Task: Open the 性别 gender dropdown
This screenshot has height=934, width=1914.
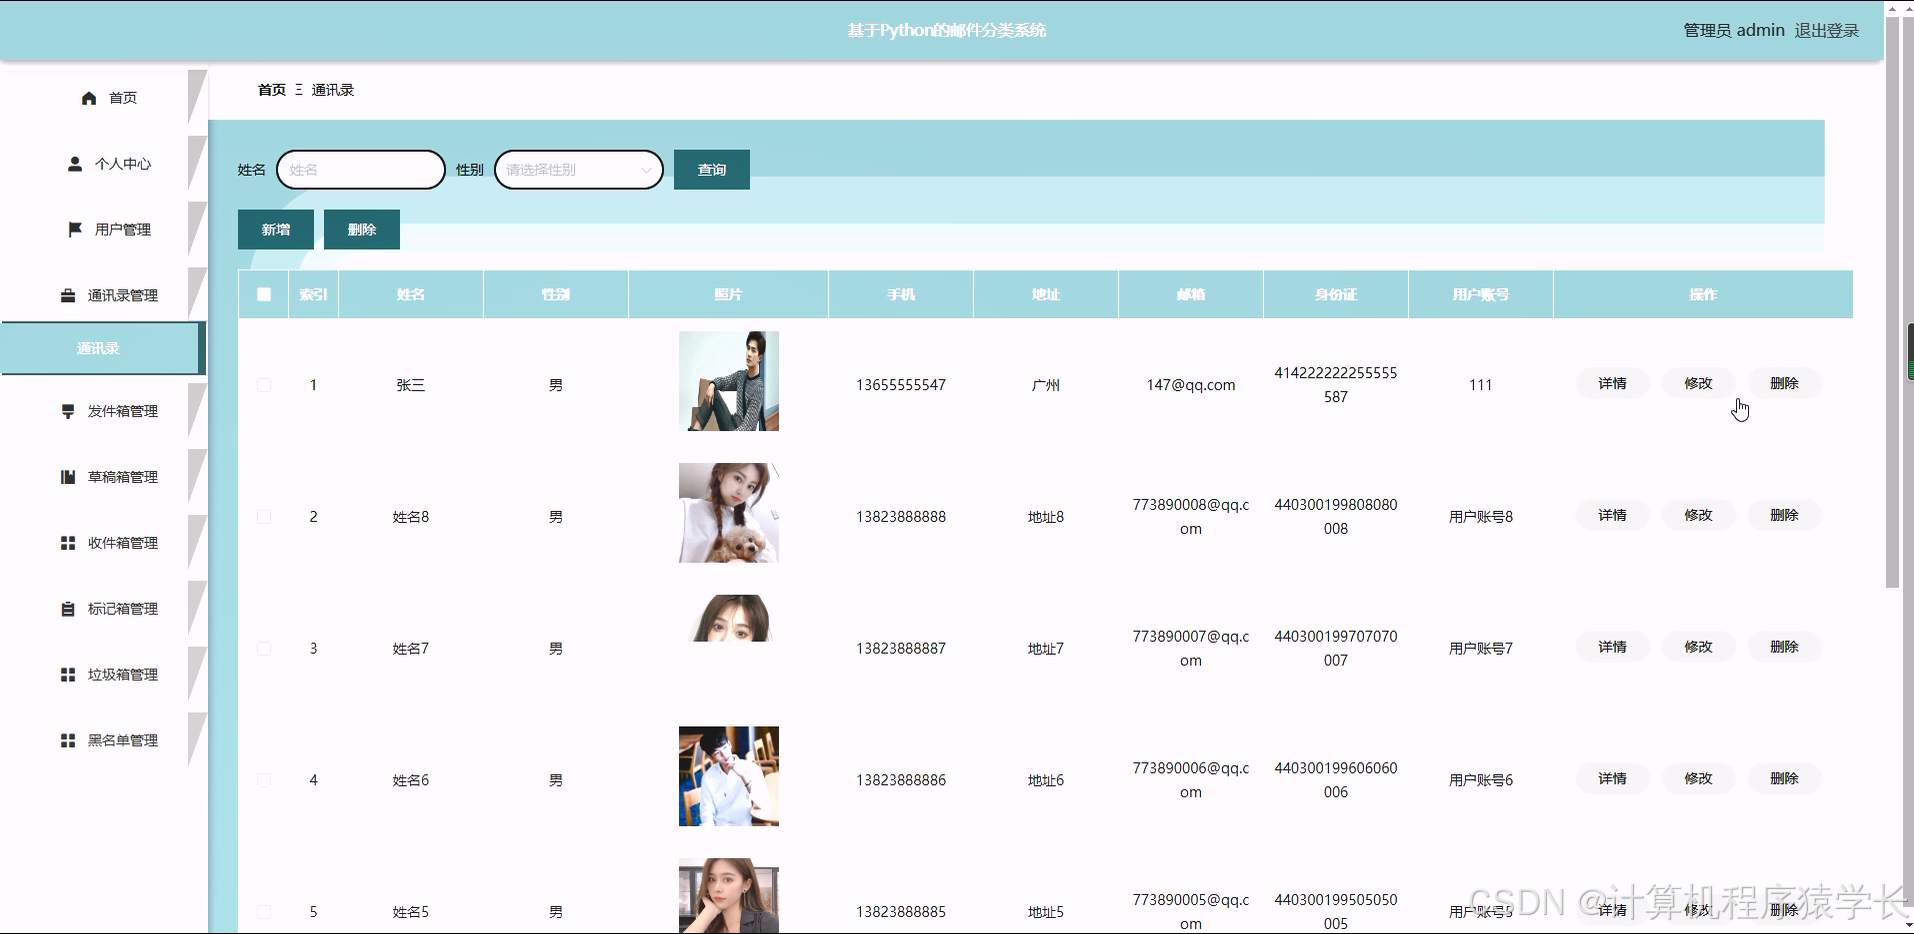Action: [579, 170]
